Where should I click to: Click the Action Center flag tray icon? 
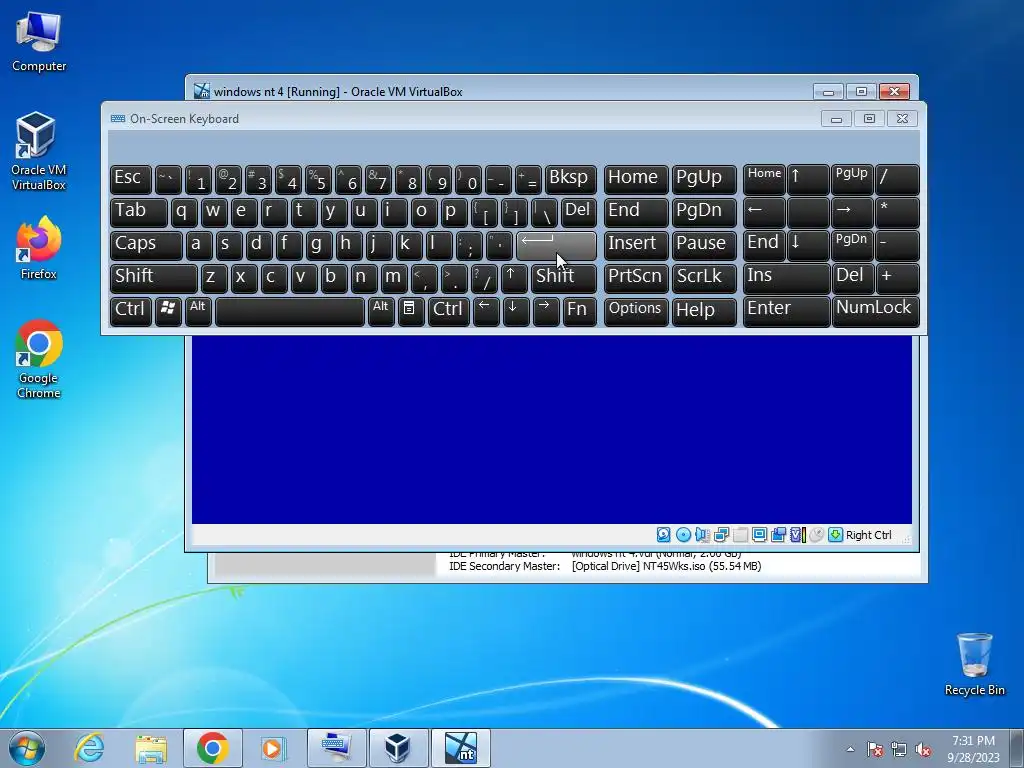(x=875, y=750)
